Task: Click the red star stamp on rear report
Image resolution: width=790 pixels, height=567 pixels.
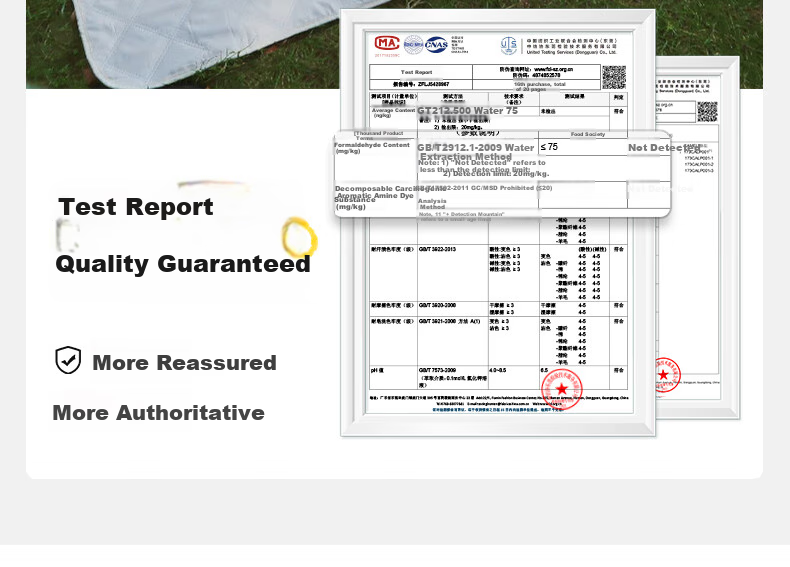Action: pos(665,375)
